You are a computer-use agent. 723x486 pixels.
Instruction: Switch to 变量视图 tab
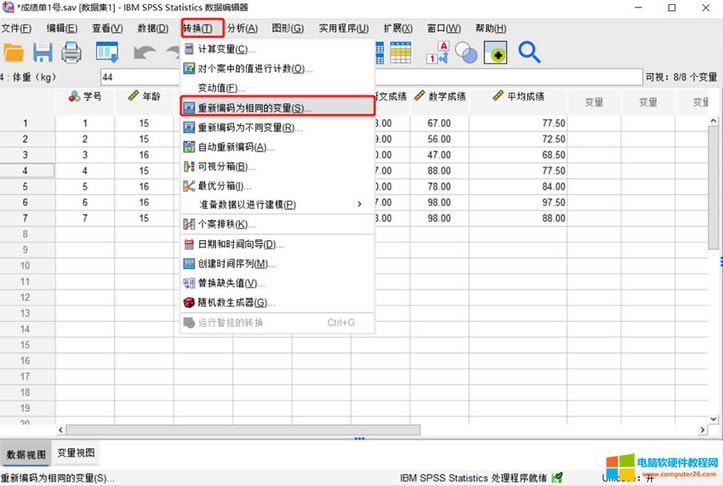[x=76, y=453]
